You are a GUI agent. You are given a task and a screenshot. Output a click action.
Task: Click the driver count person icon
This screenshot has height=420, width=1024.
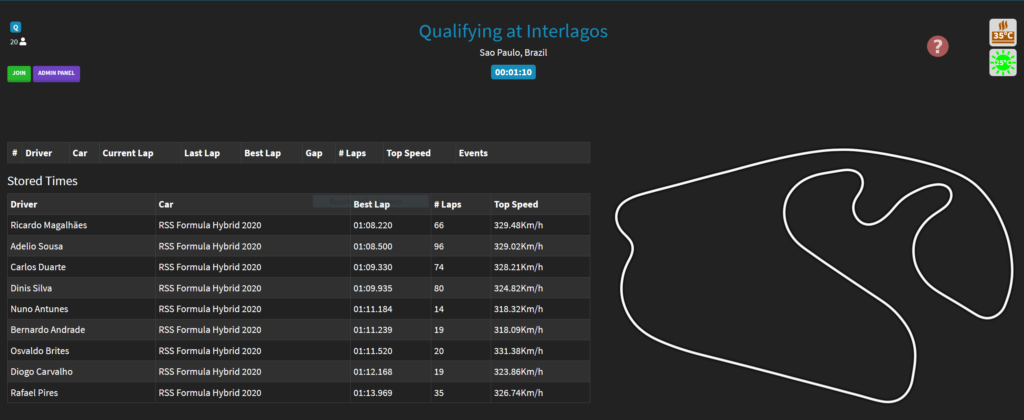tap(23, 42)
